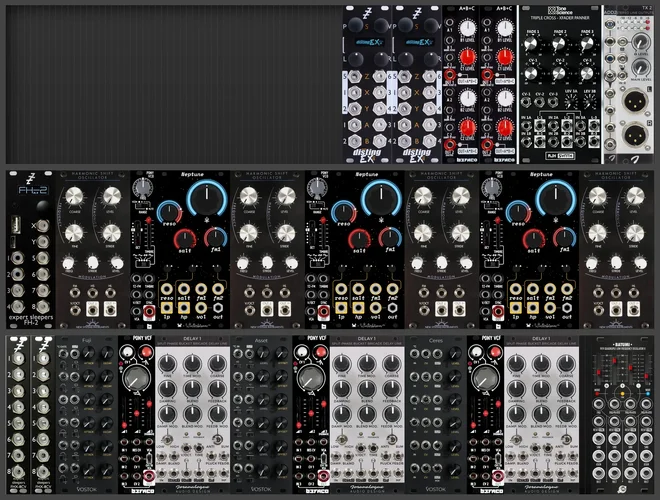The height and width of the screenshot is (500, 660).
Task: Click the "expert sleepers FH-2" label
Action: tap(31, 320)
